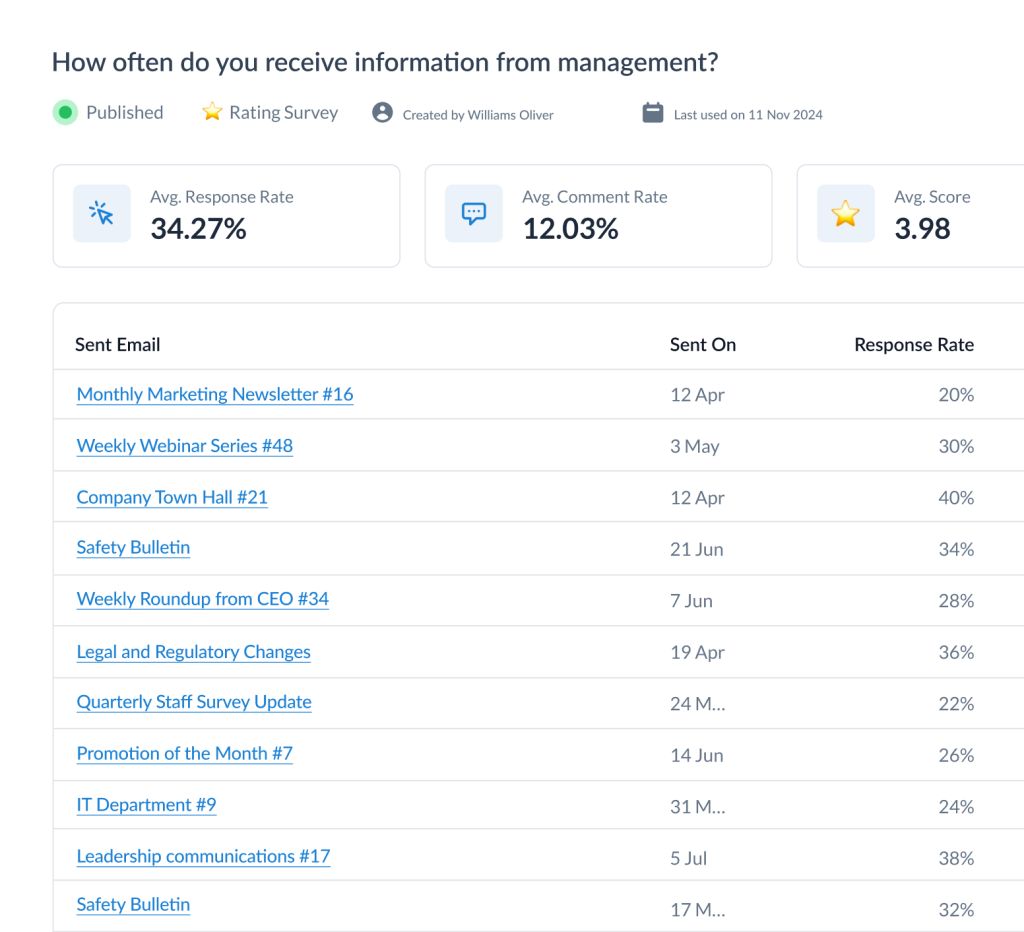The height and width of the screenshot is (932, 1024).
Task: Open the Quarterly Staff Survey Update email
Action: pyautogui.click(x=193, y=702)
